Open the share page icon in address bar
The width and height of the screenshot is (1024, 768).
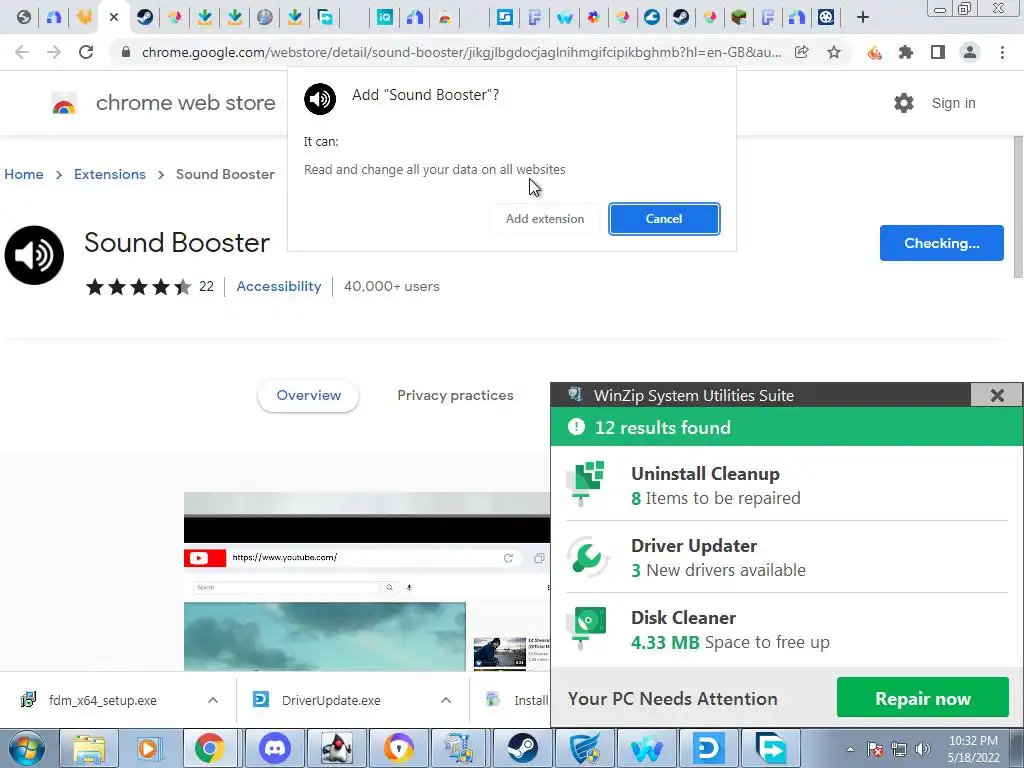[801, 52]
